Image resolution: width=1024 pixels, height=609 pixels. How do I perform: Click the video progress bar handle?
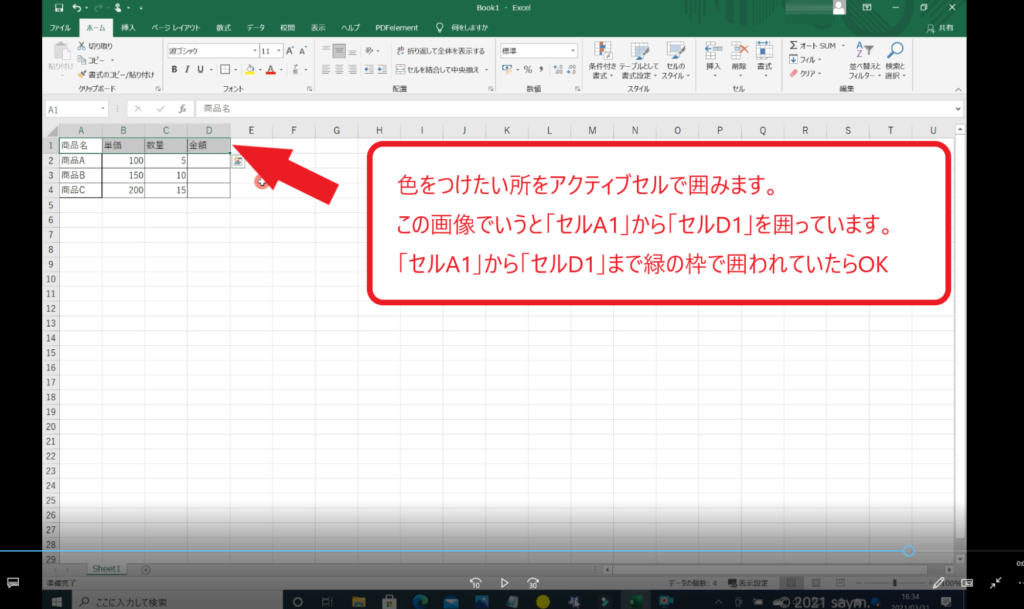[908, 551]
